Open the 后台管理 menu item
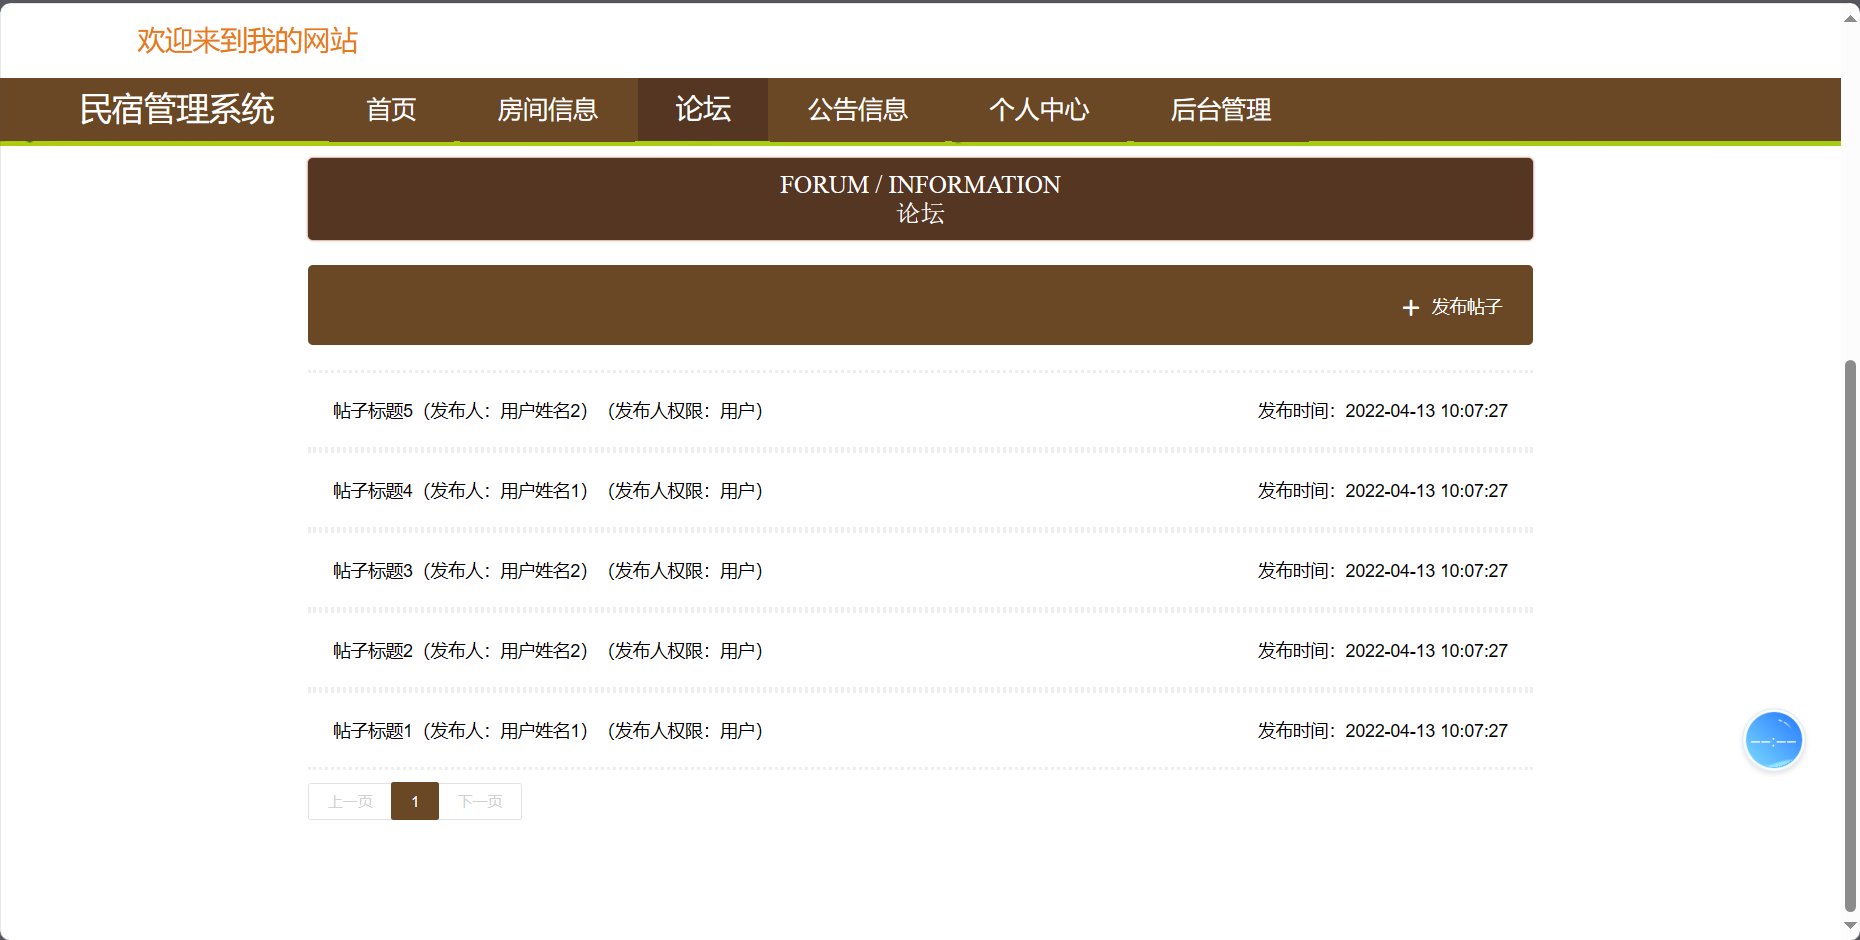 pyautogui.click(x=1220, y=110)
